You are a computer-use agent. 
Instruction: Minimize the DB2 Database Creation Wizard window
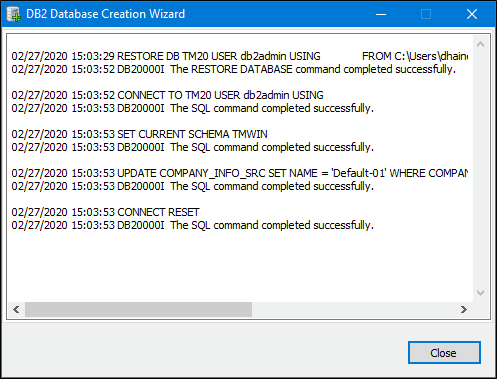click(381, 14)
